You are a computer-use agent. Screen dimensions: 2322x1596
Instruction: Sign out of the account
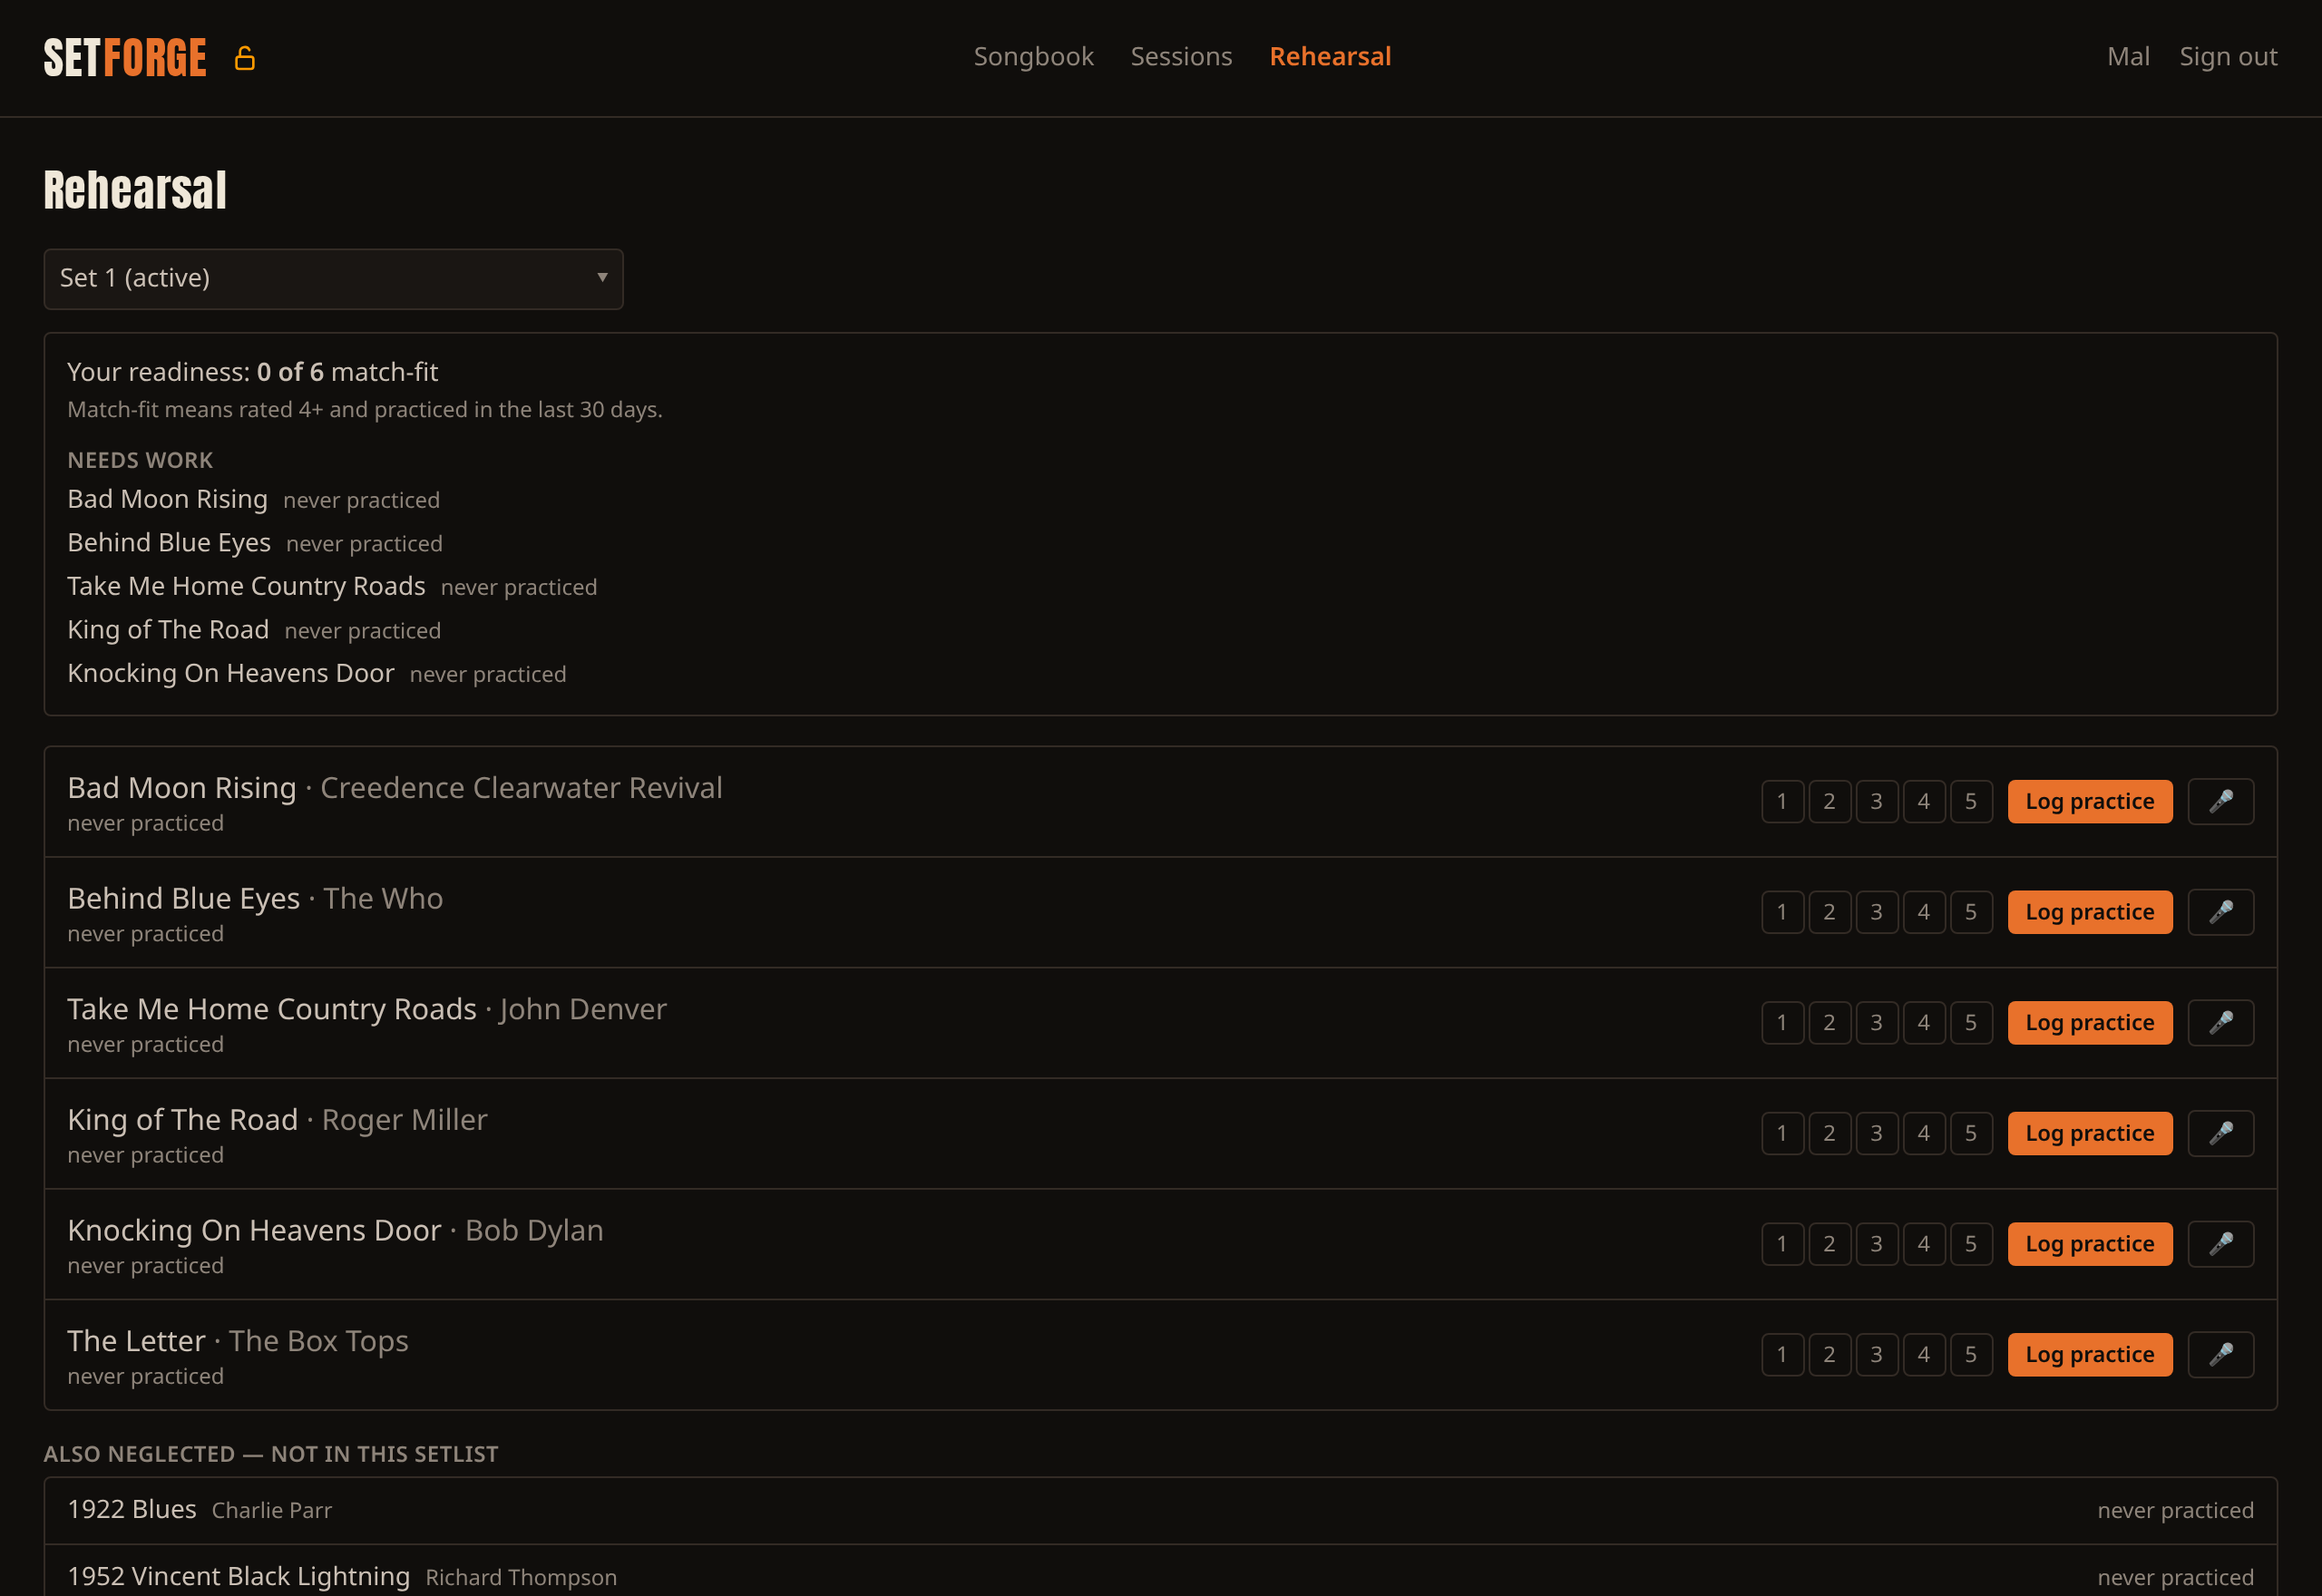(x=2228, y=57)
